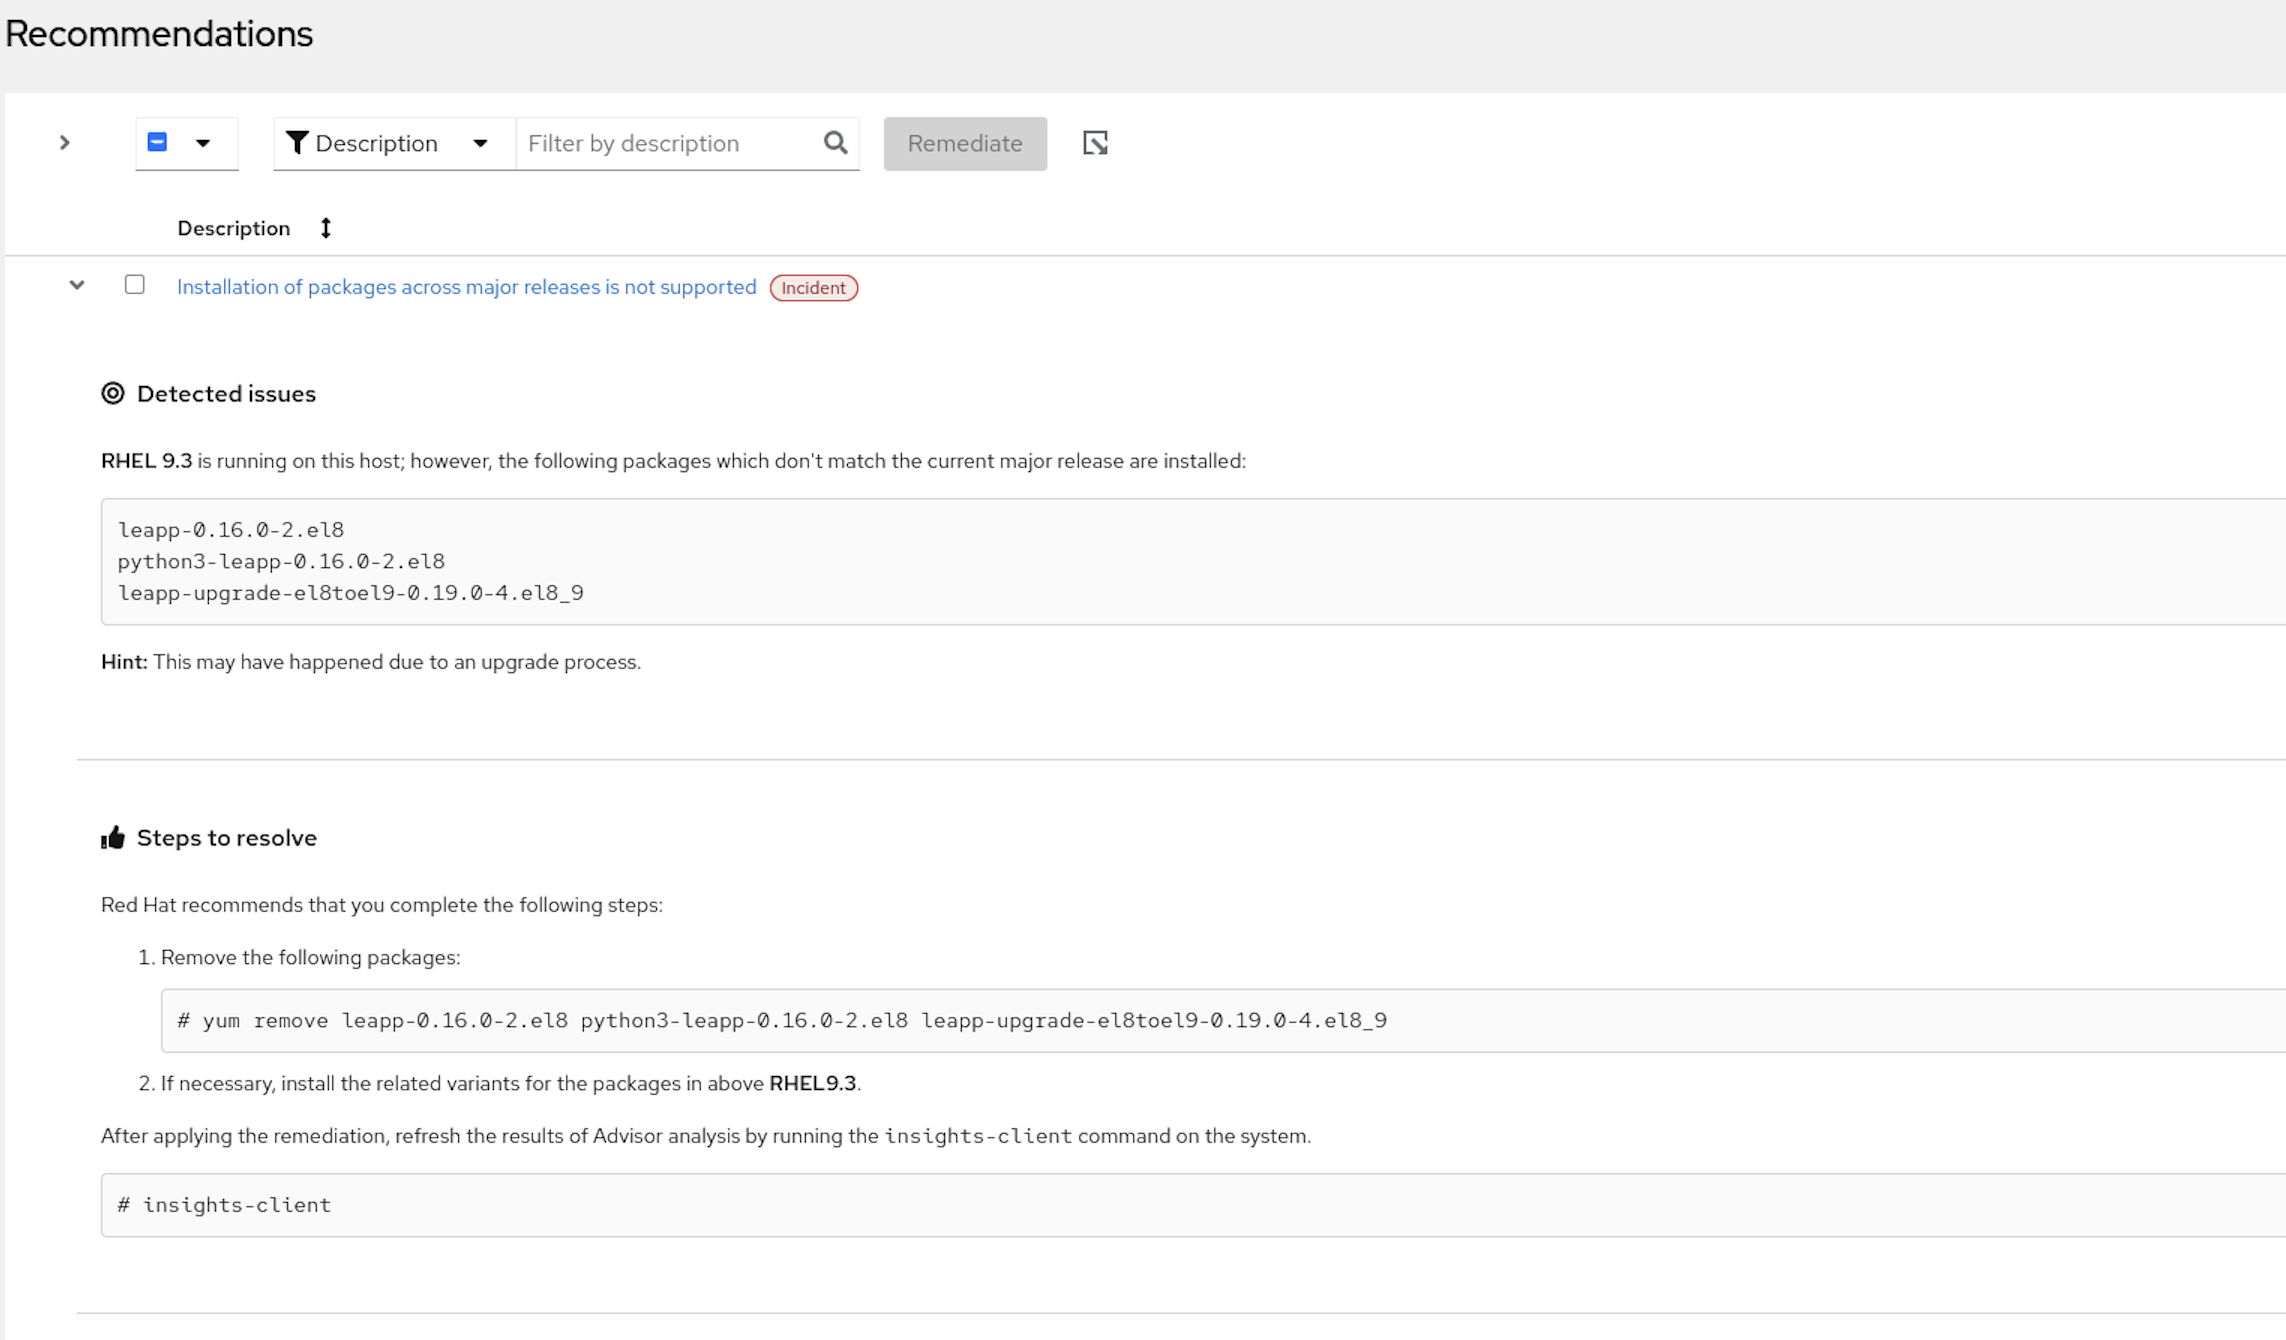Toggle the bulk select checkbox

pyautogui.click(x=157, y=143)
